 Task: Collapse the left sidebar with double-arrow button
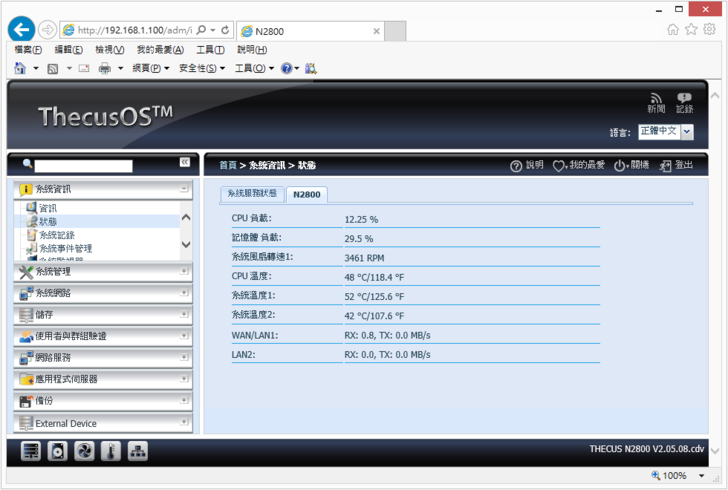[185, 162]
